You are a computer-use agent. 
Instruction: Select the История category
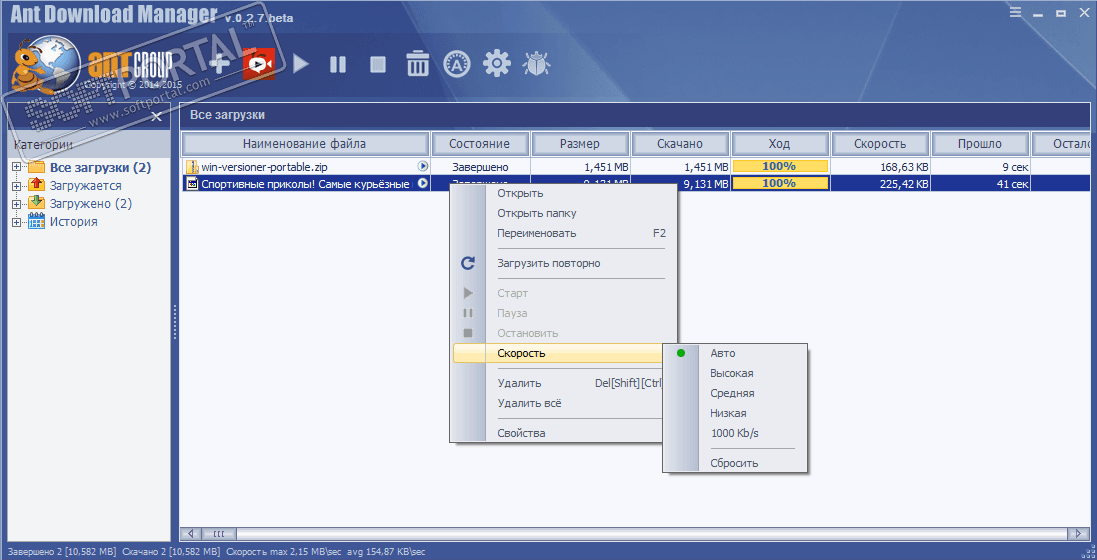tap(73, 223)
